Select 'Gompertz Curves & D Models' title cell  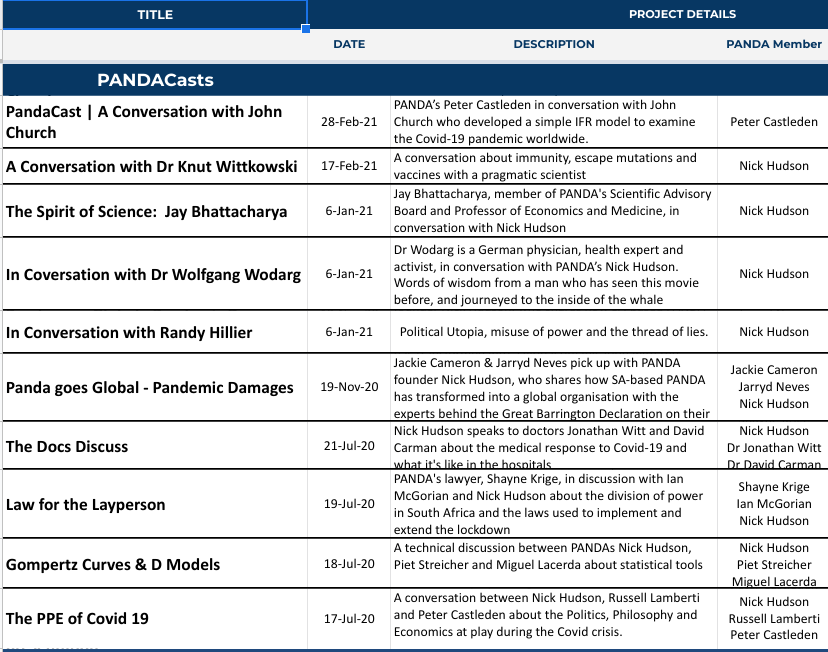pyautogui.click(x=155, y=564)
